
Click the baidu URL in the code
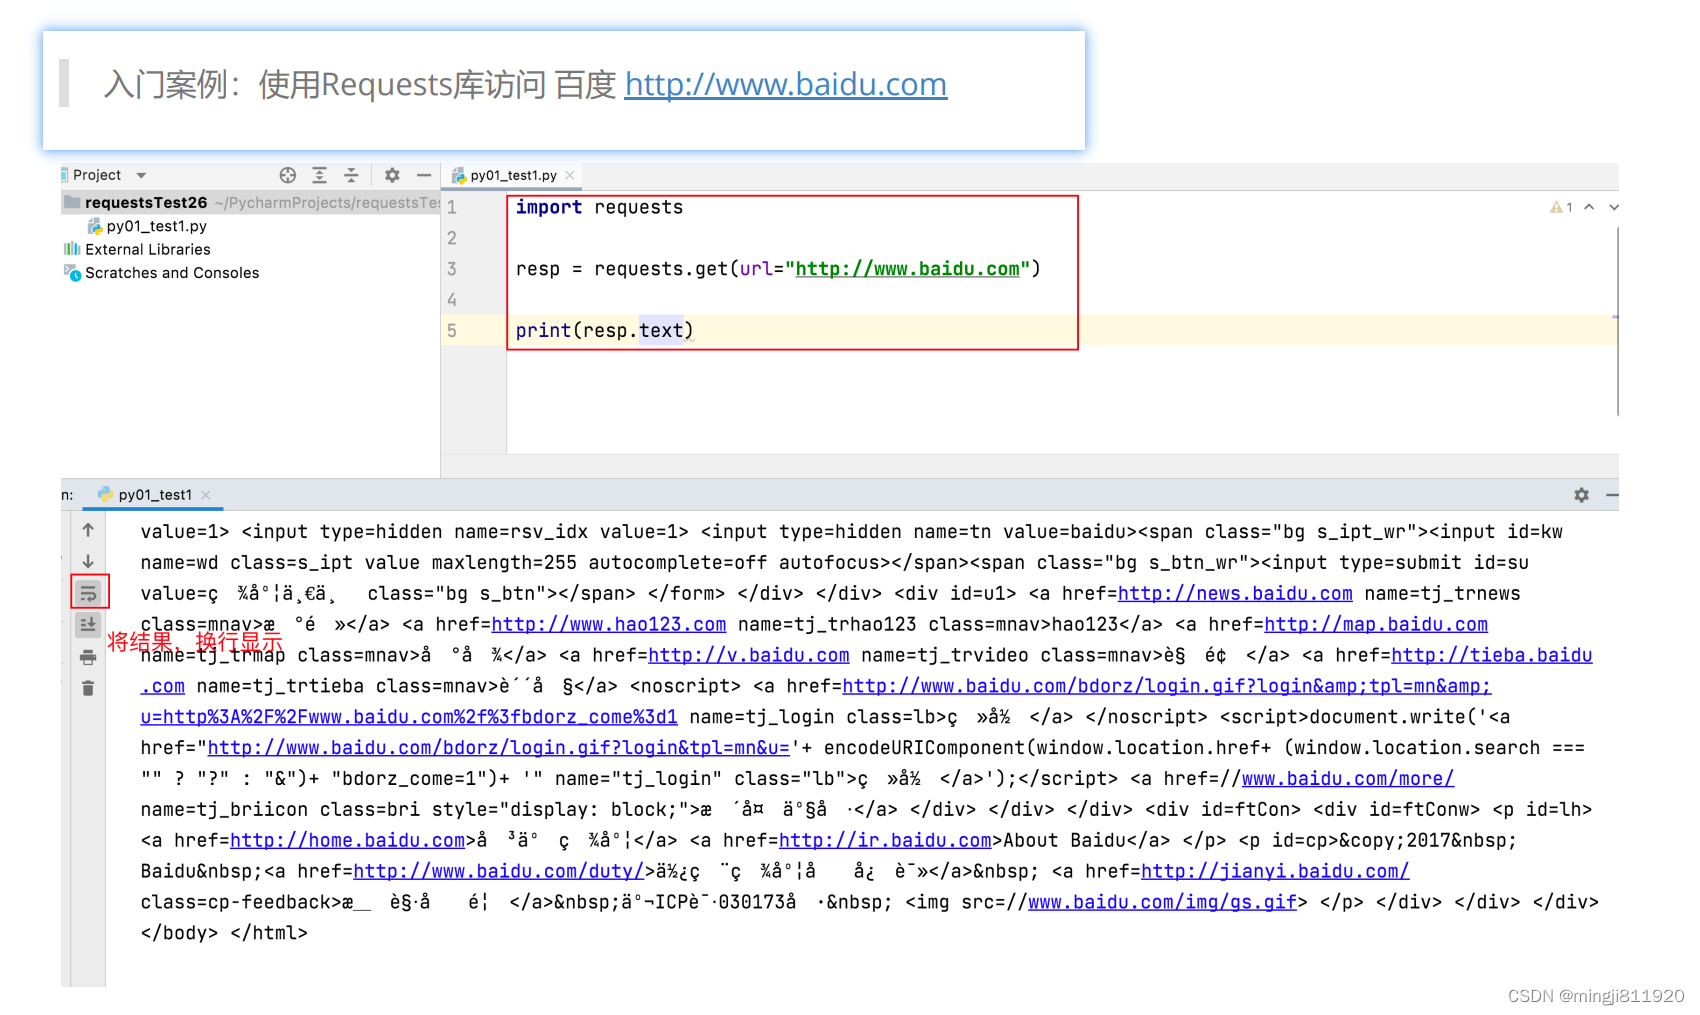(x=907, y=269)
